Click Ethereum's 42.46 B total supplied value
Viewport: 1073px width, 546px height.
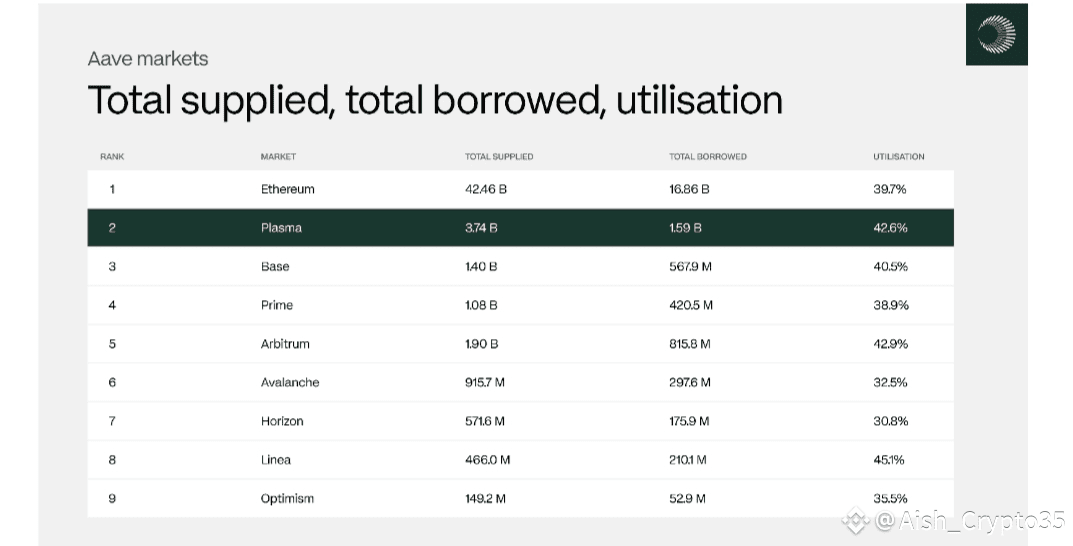click(487, 189)
